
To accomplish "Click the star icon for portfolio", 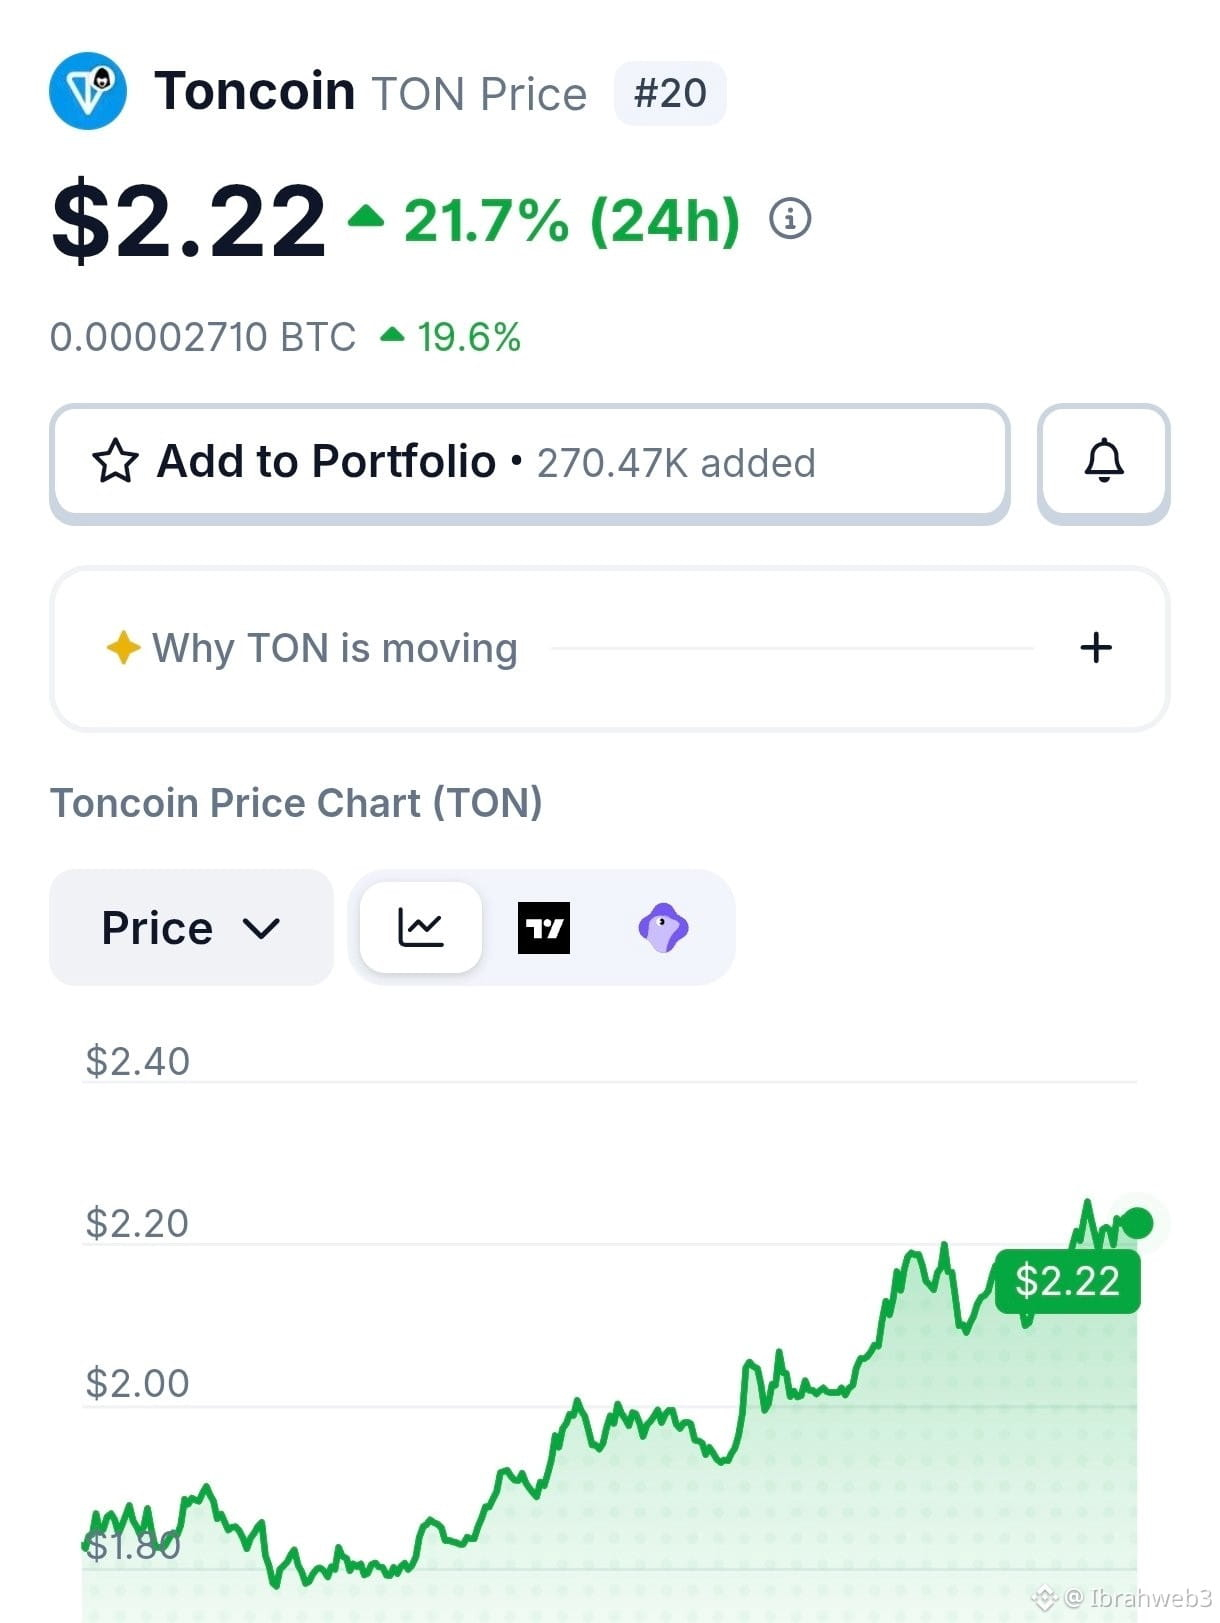I will coord(115,462).
